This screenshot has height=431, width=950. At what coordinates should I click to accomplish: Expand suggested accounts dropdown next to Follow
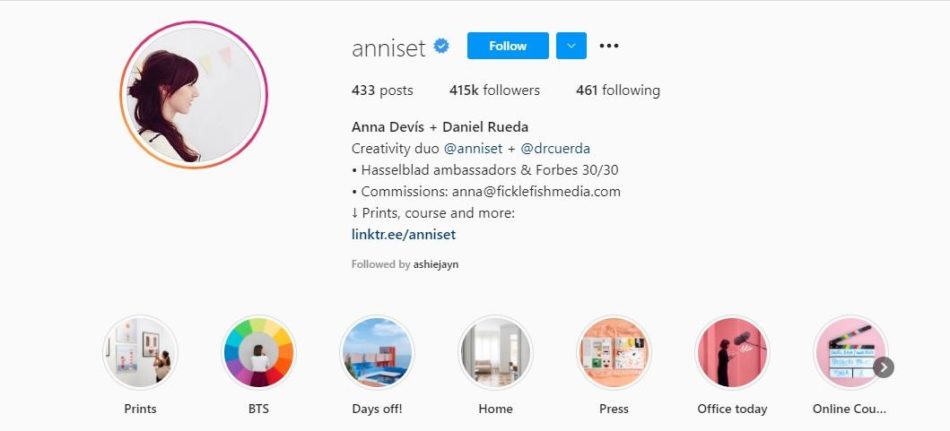pyautogui.click(x=571, y=46)
